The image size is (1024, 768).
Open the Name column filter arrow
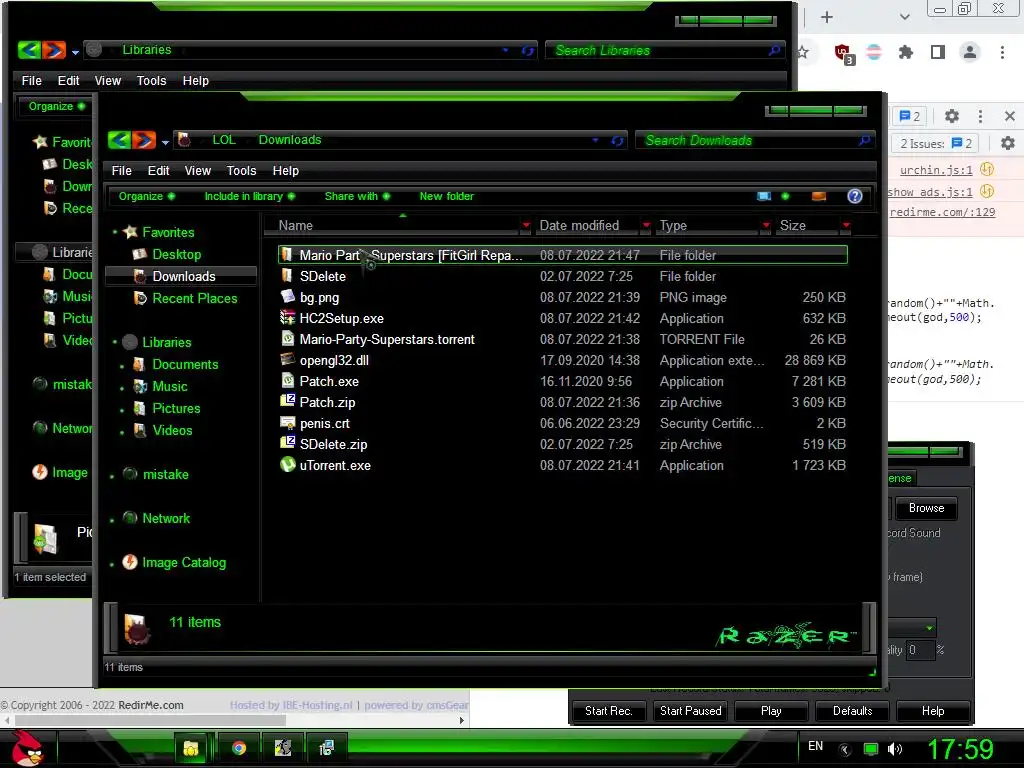[526, 225]
